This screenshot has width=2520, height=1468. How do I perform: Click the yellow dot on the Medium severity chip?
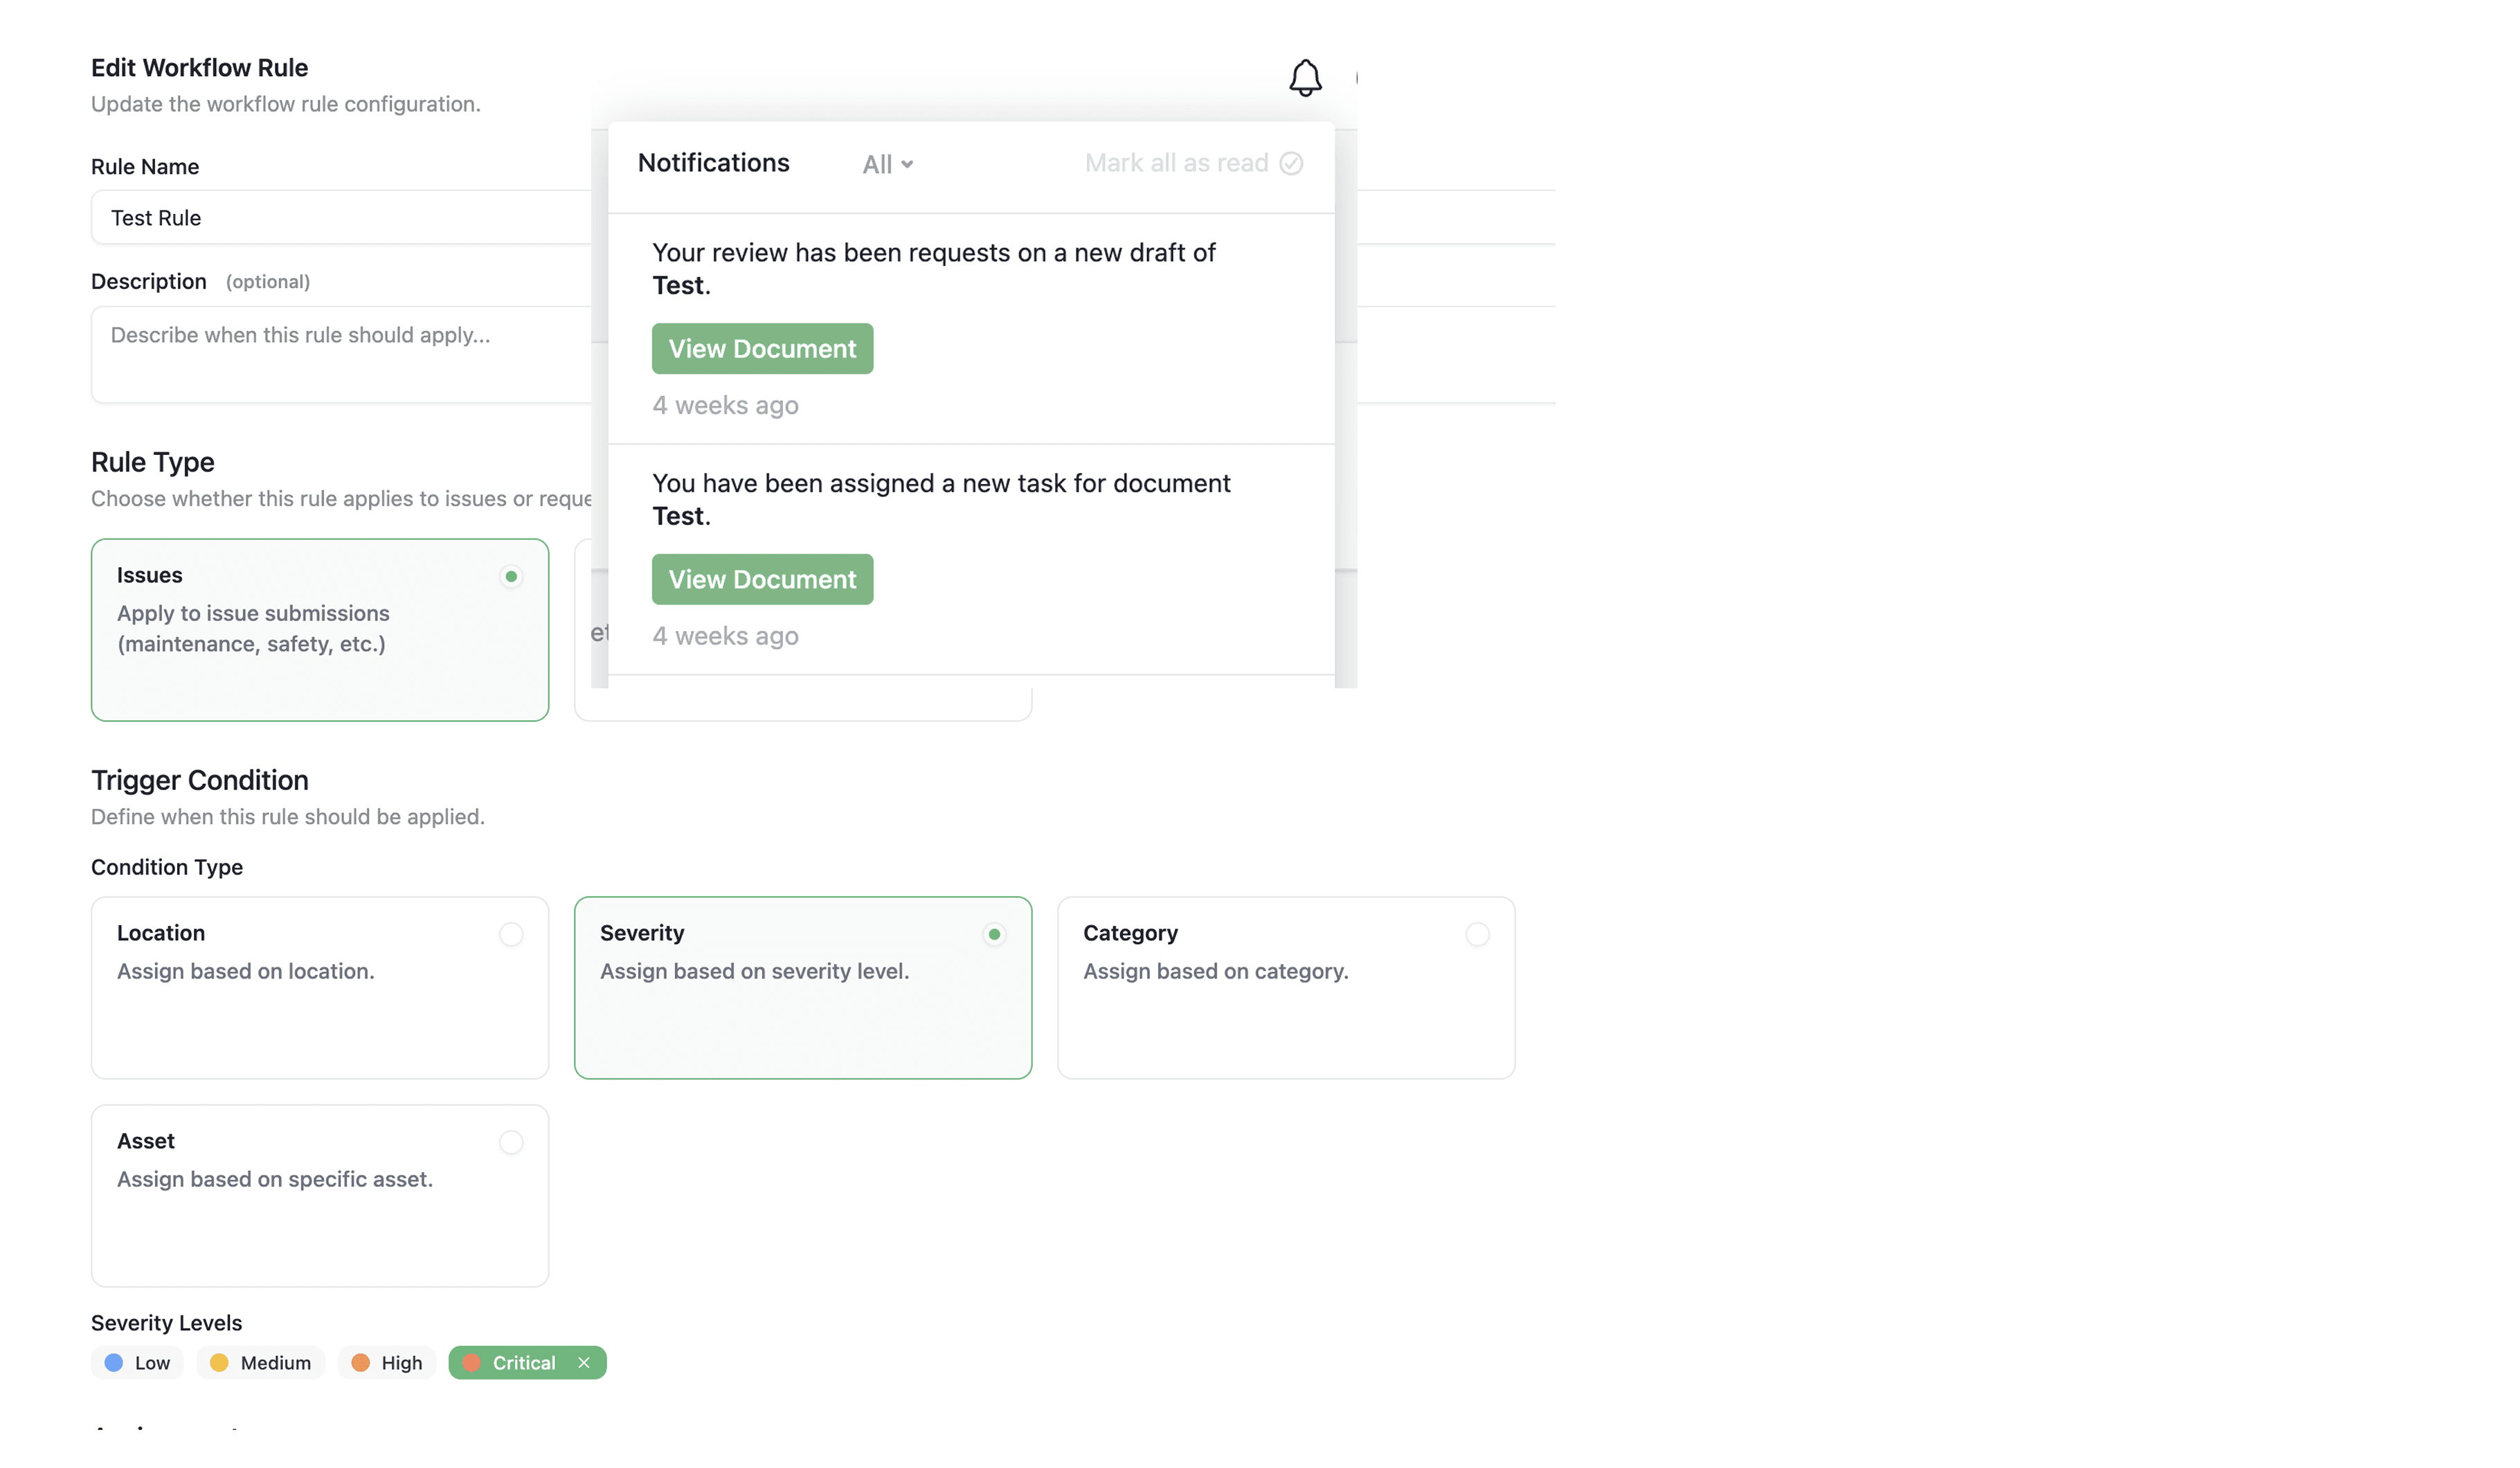click(220, 1362)
